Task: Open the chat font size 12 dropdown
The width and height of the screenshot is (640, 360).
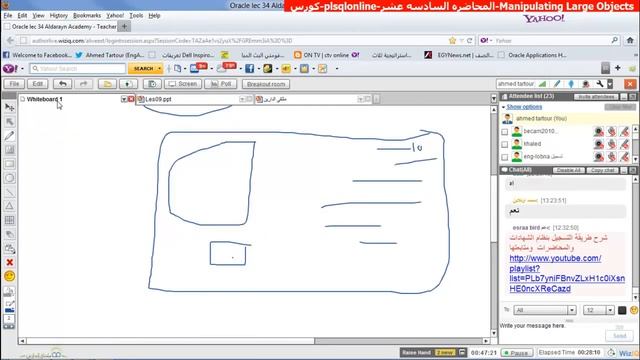Action: tap(610, 310)
